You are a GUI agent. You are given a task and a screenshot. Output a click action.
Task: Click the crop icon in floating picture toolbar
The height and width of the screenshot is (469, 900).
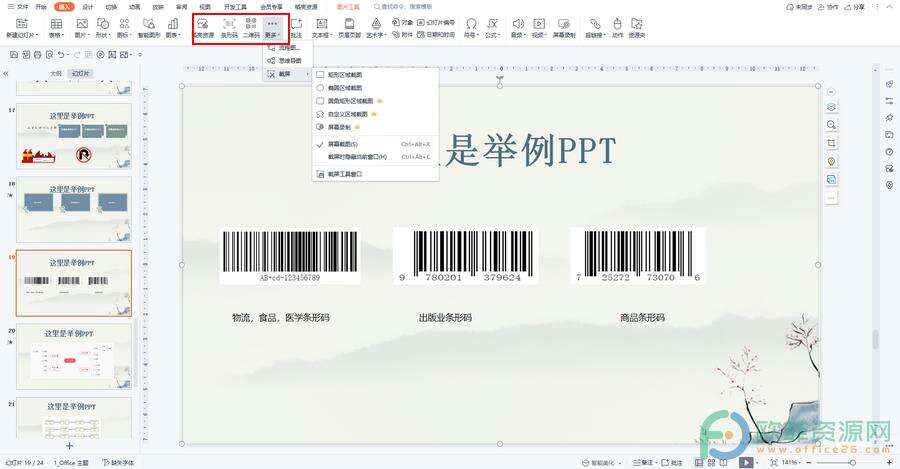pos(831,143)
